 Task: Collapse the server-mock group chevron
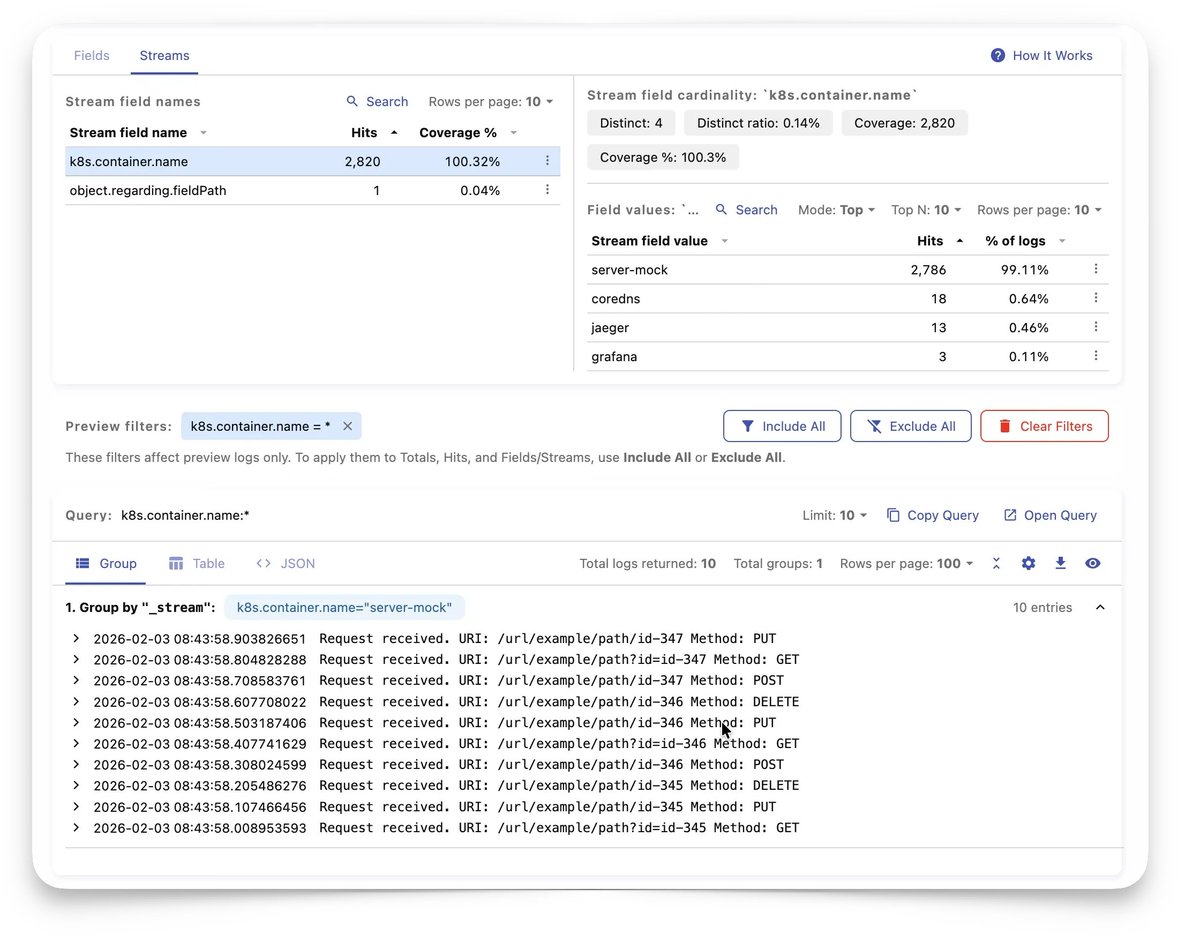pyautogui.click(x=1100, y=607)
